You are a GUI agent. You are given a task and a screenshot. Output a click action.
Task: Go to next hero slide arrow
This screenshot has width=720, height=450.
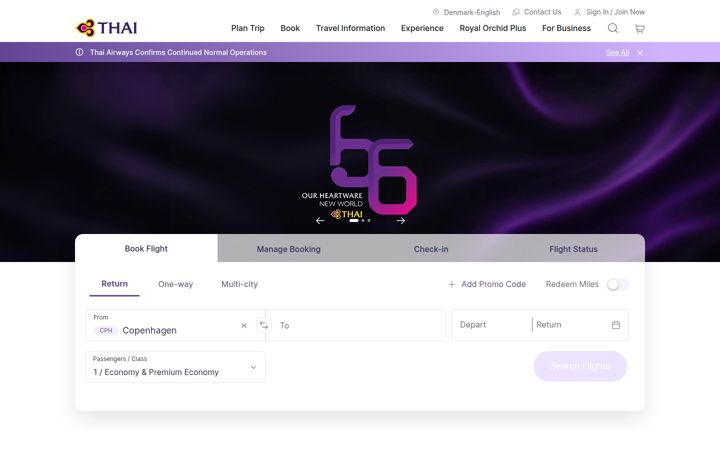[401, 221]
